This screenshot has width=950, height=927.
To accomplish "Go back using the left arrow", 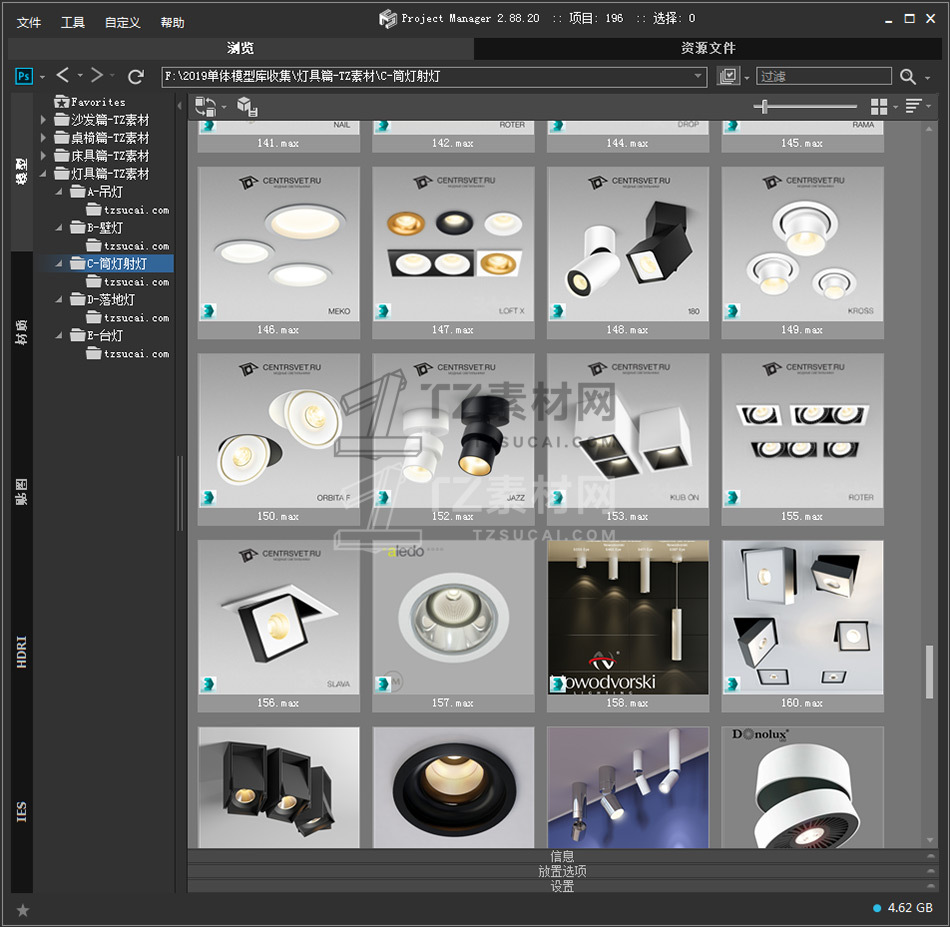I will click(x=63, y=76).
